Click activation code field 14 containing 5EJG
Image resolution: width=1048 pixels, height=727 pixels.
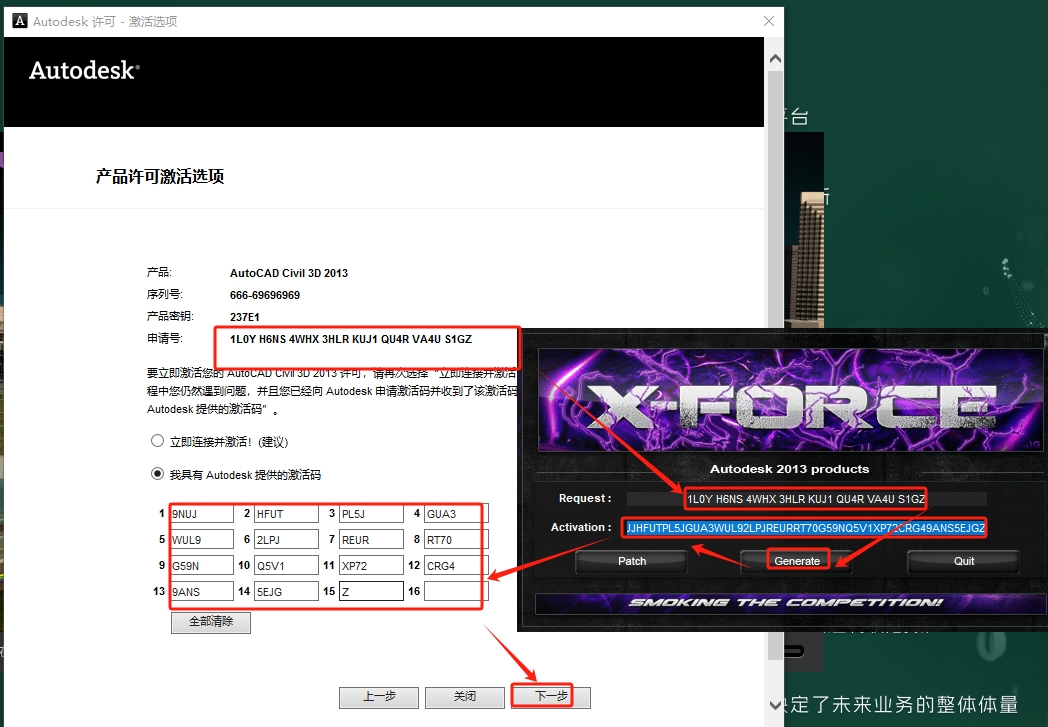[287, 591]
